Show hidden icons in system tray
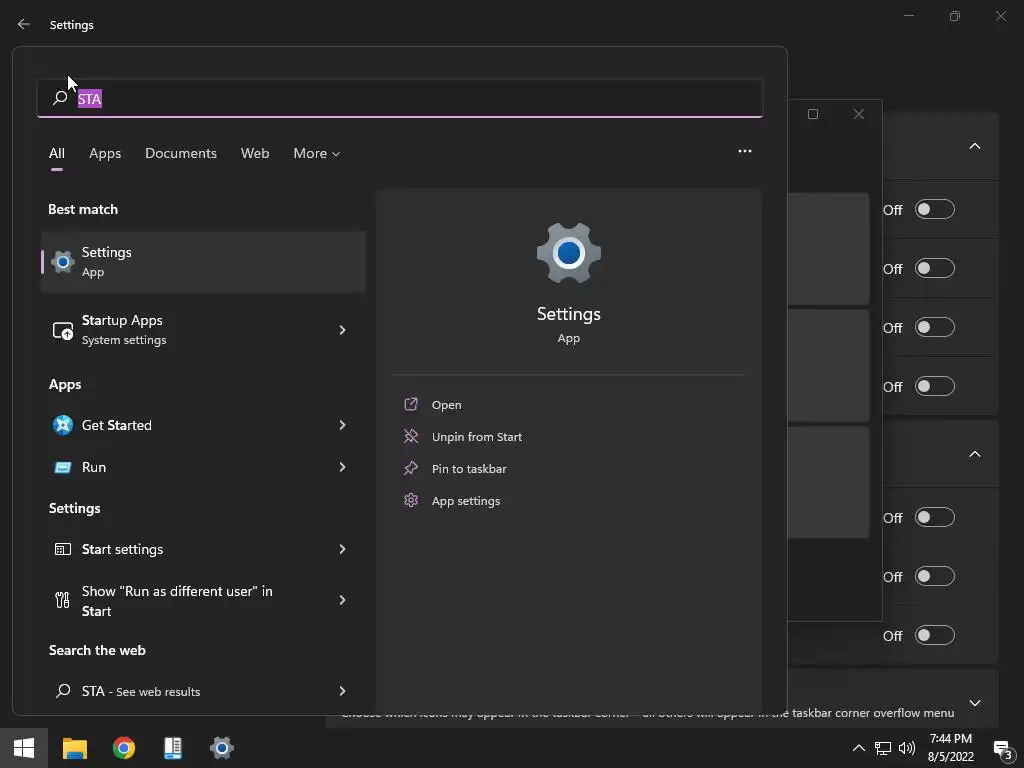This screenshot has width=1024, height=768. point(859,748)
